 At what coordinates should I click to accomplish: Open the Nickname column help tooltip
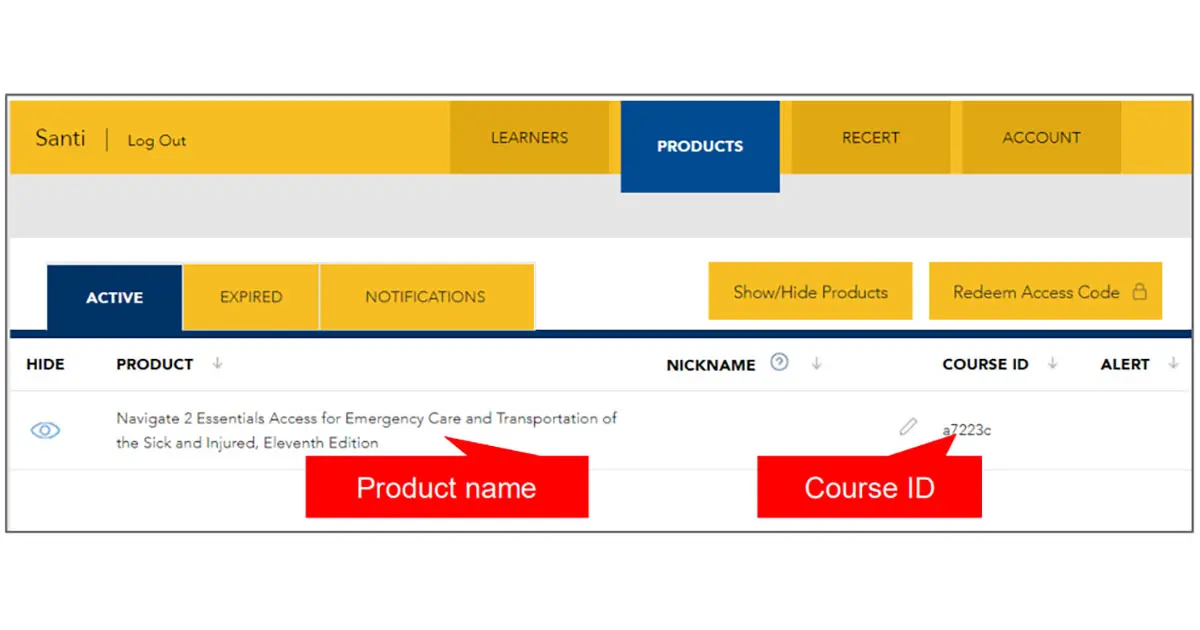click(780, 363)
